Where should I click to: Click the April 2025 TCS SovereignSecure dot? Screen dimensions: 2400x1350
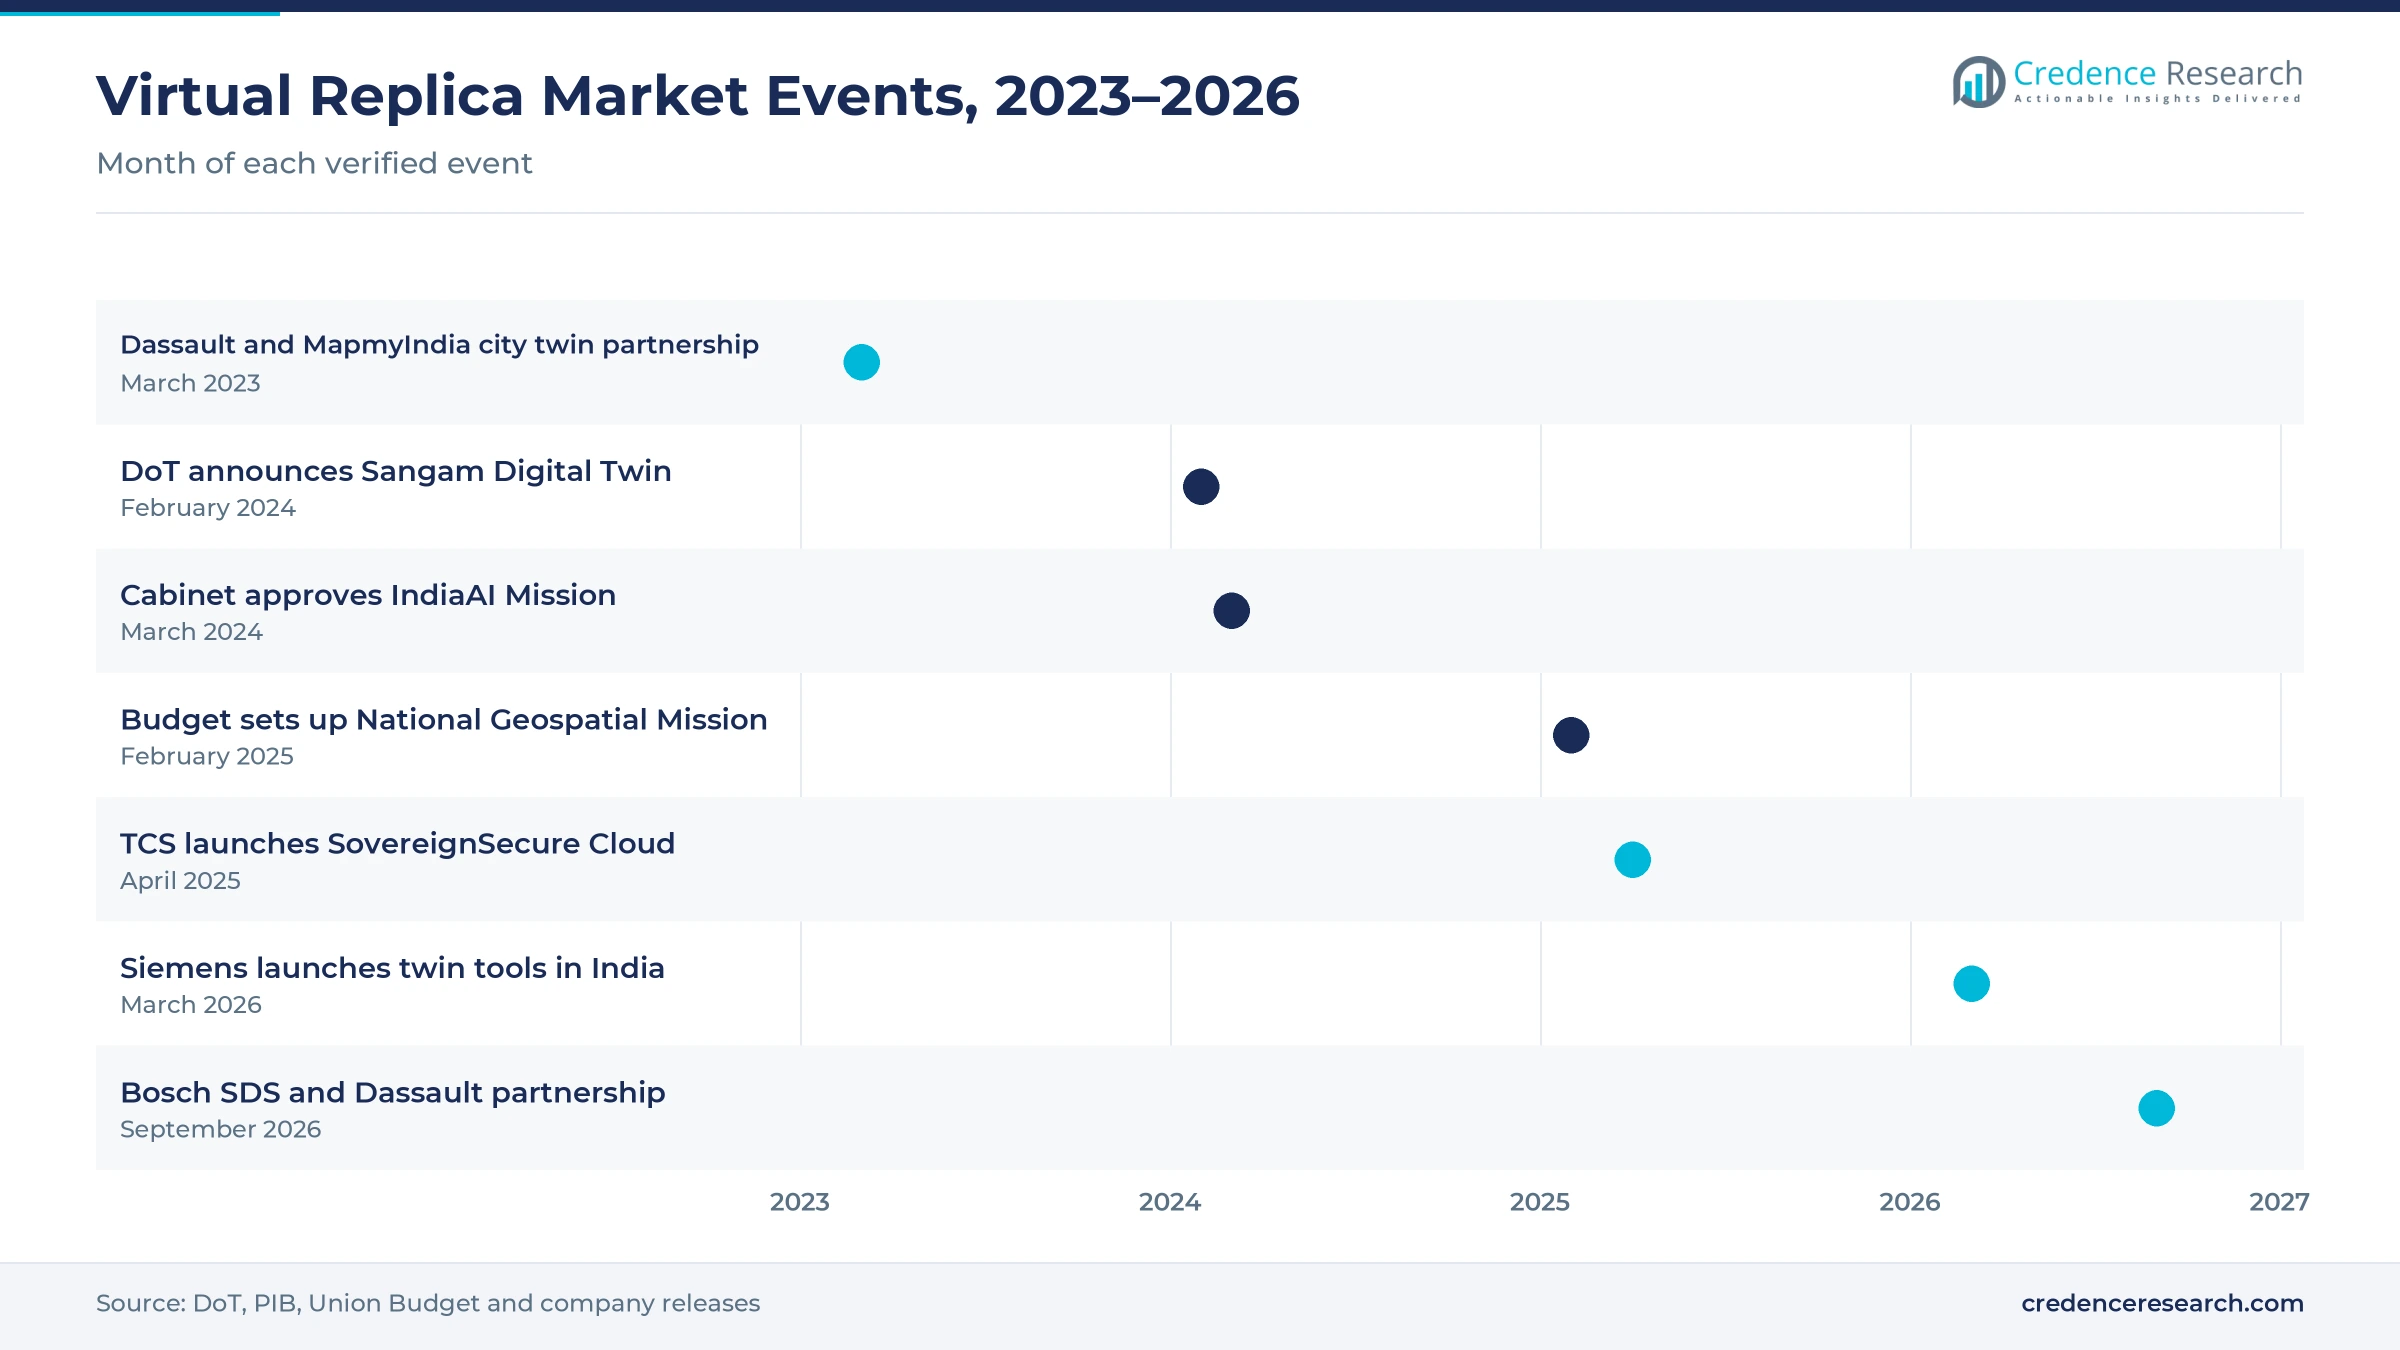1632,860
